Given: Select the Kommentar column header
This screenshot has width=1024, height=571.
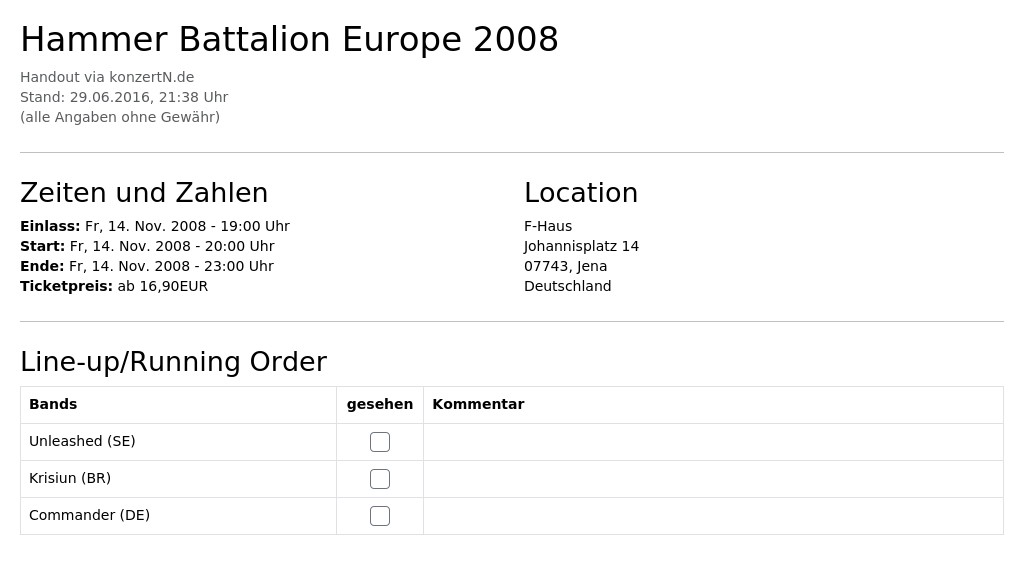Looking at the screenshot, I should click(x=478, y=404).
